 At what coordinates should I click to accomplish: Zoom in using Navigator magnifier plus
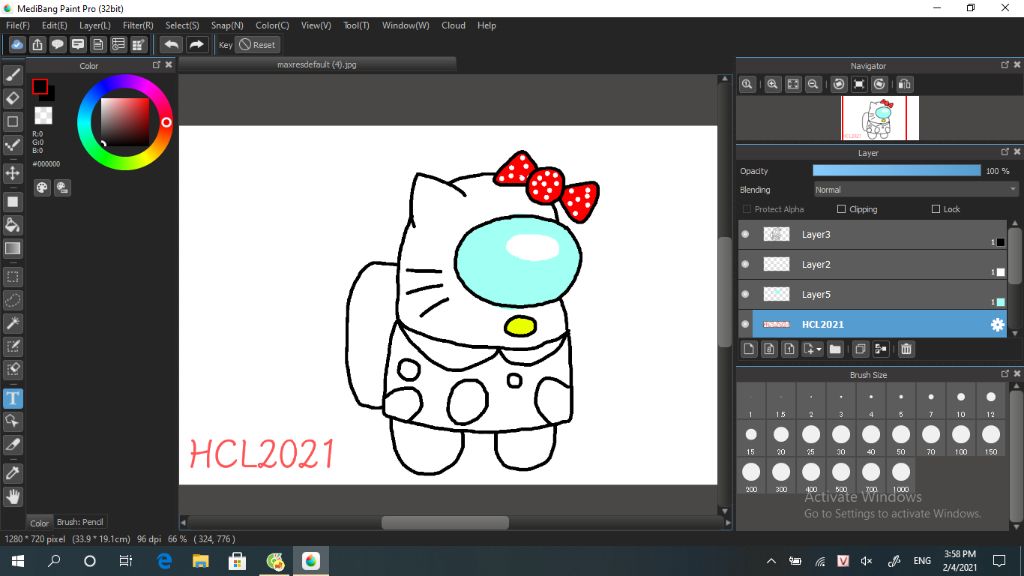click(x=773, y=84)
